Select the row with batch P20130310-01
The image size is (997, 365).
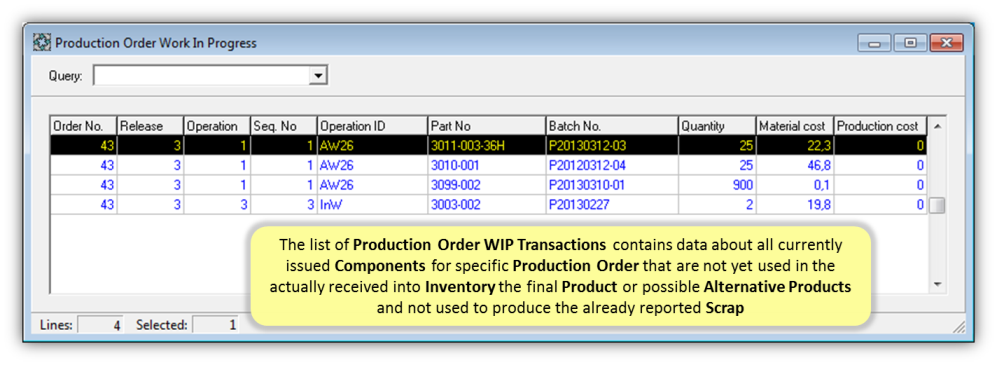tap(488, 185)
